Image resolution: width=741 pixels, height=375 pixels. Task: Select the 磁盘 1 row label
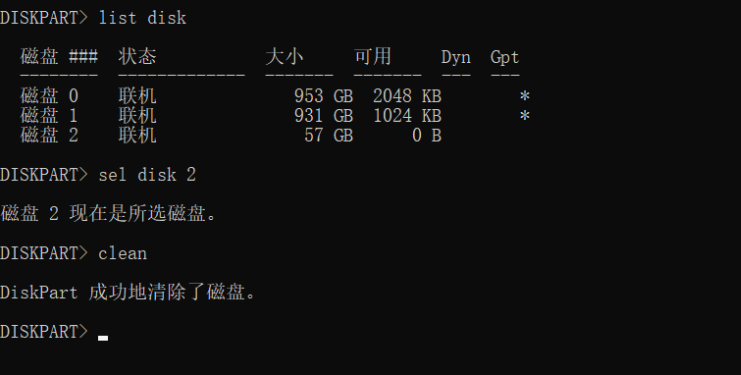49,116
